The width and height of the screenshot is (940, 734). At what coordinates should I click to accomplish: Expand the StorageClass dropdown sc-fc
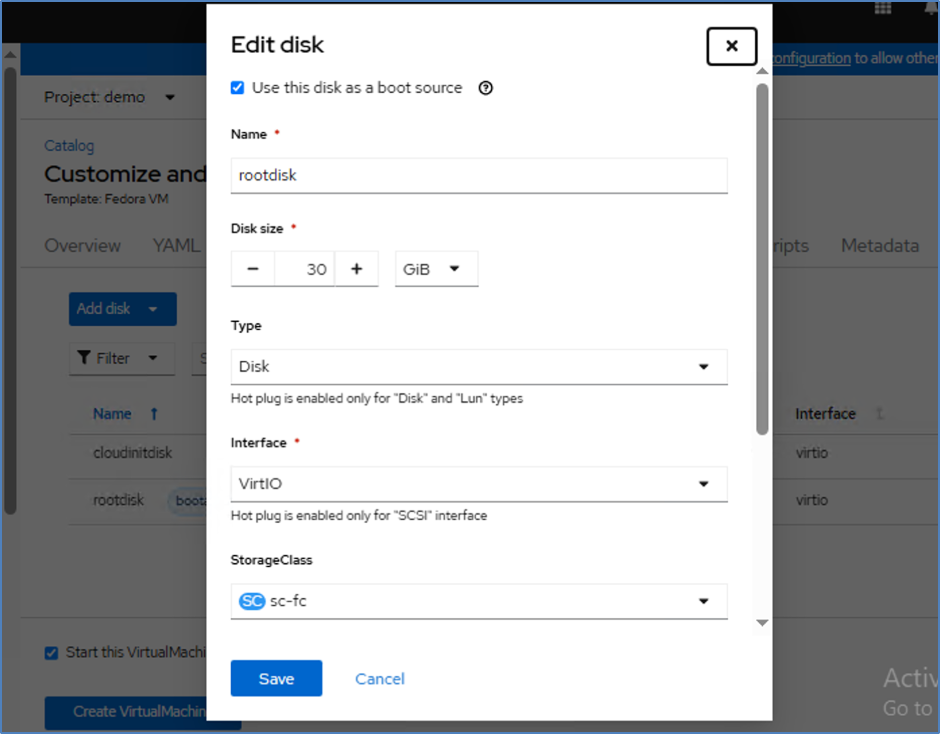(x=479, y=601)
